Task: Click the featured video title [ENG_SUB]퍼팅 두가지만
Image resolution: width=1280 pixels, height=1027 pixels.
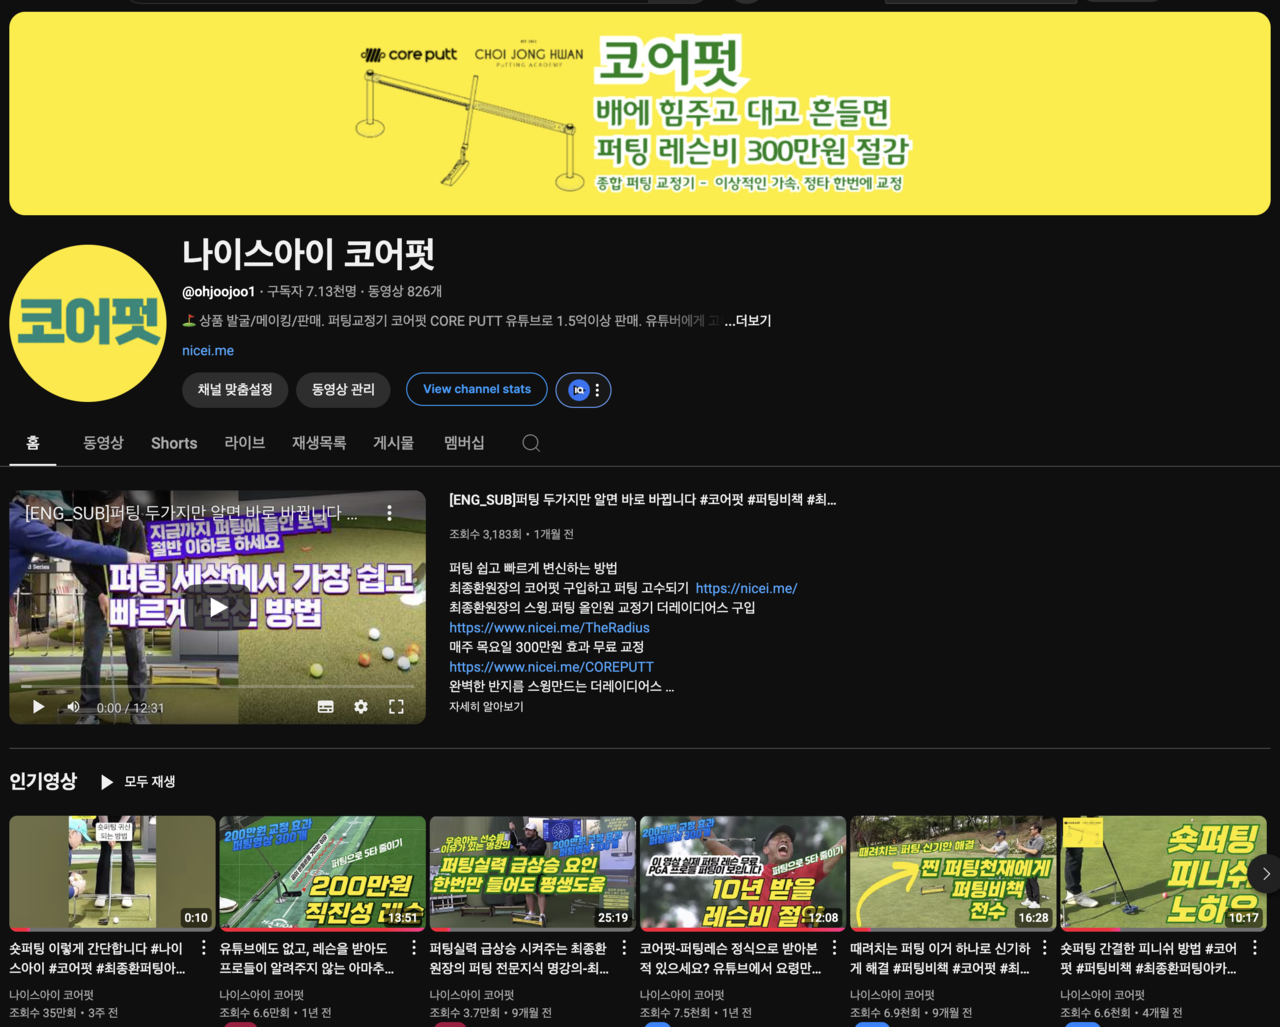Action: [642, 499]
